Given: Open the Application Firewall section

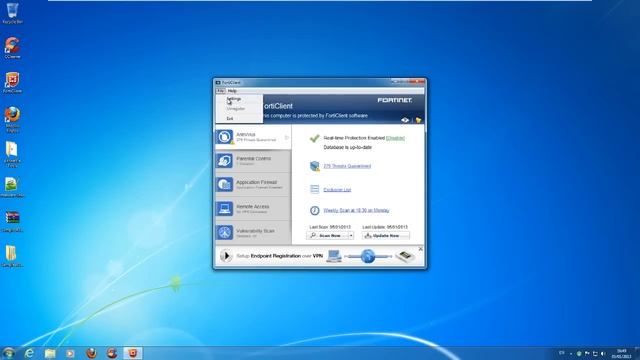Looking at the screenshot, I should click(253, 184).
